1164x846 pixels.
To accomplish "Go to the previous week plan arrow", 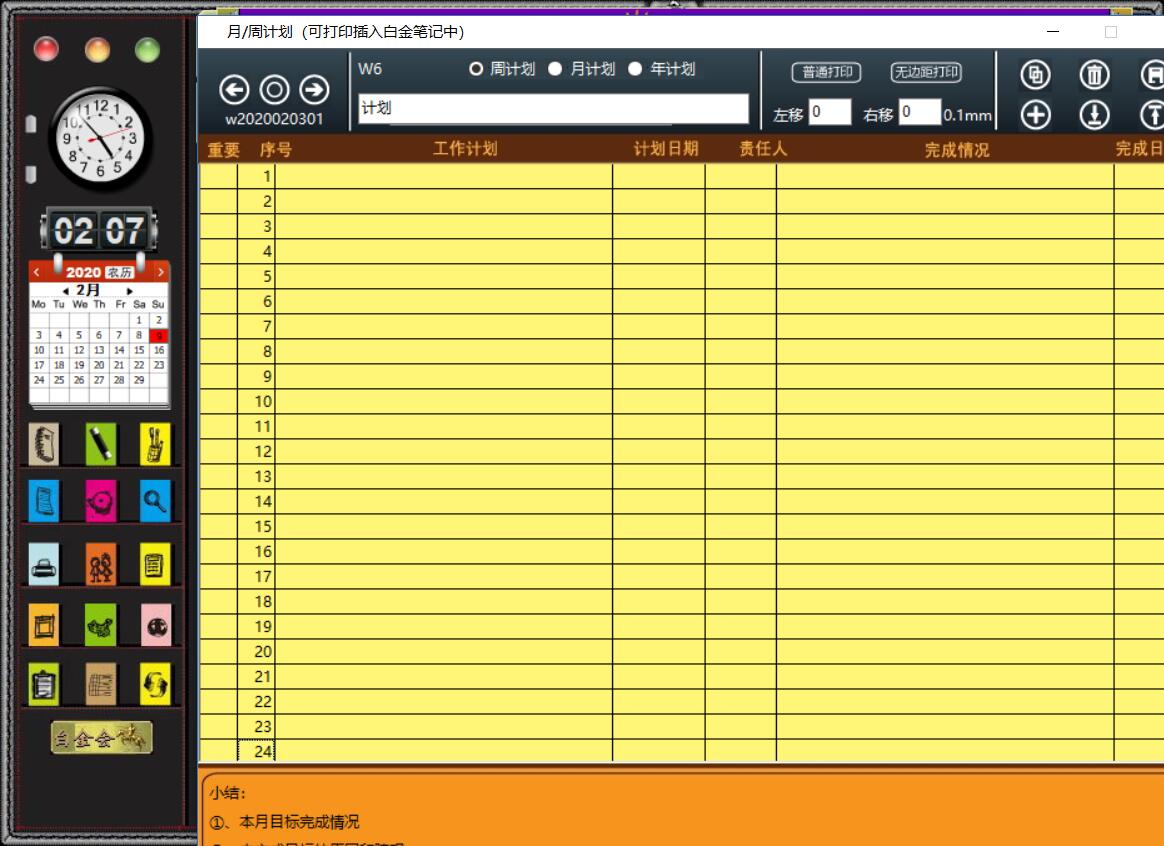I will click(x=235, y=90).
